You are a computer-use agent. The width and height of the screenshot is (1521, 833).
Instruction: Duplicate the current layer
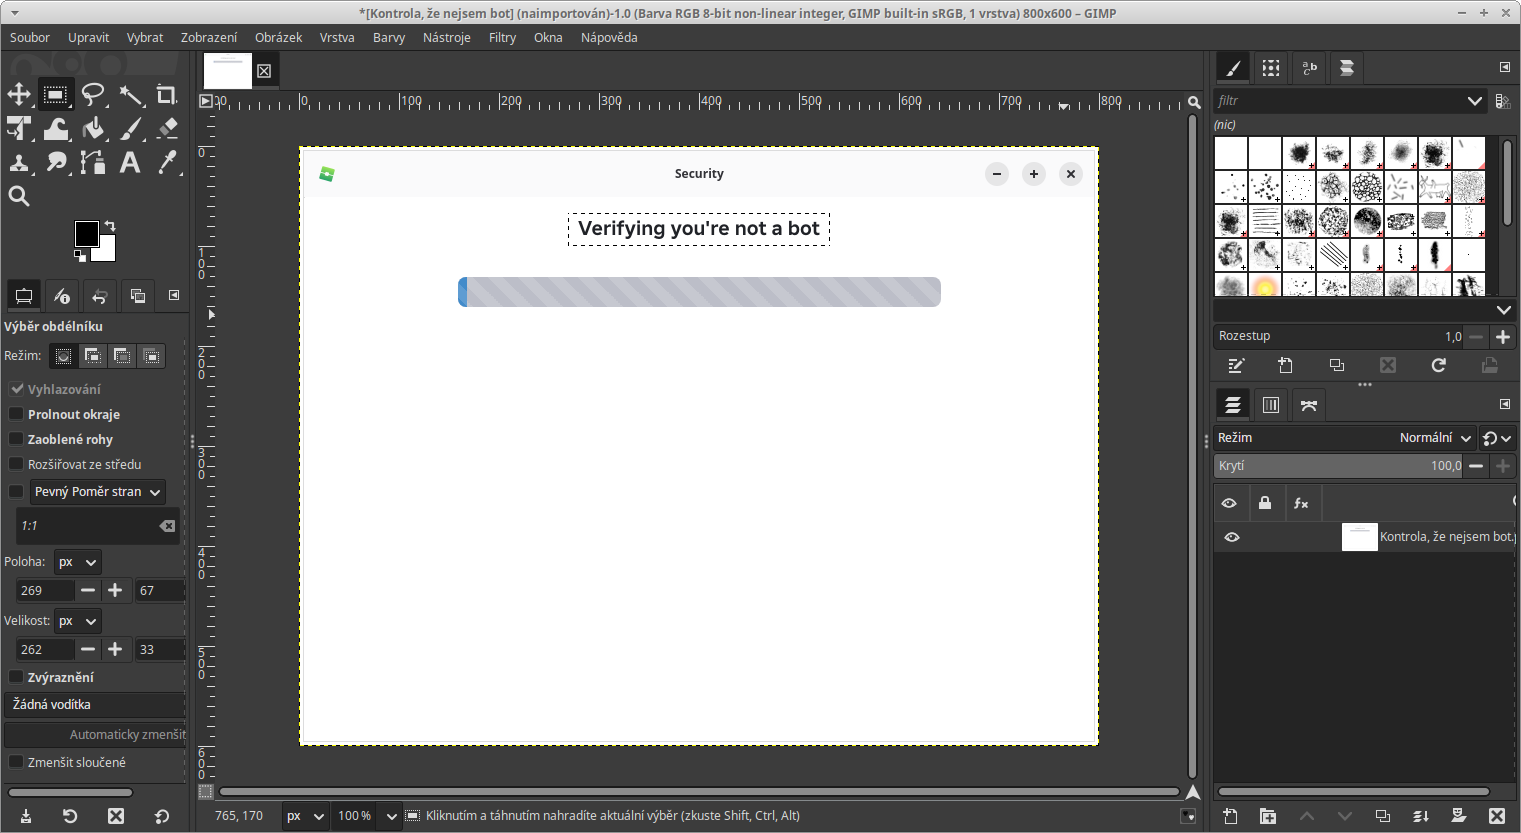(1383, 816)
